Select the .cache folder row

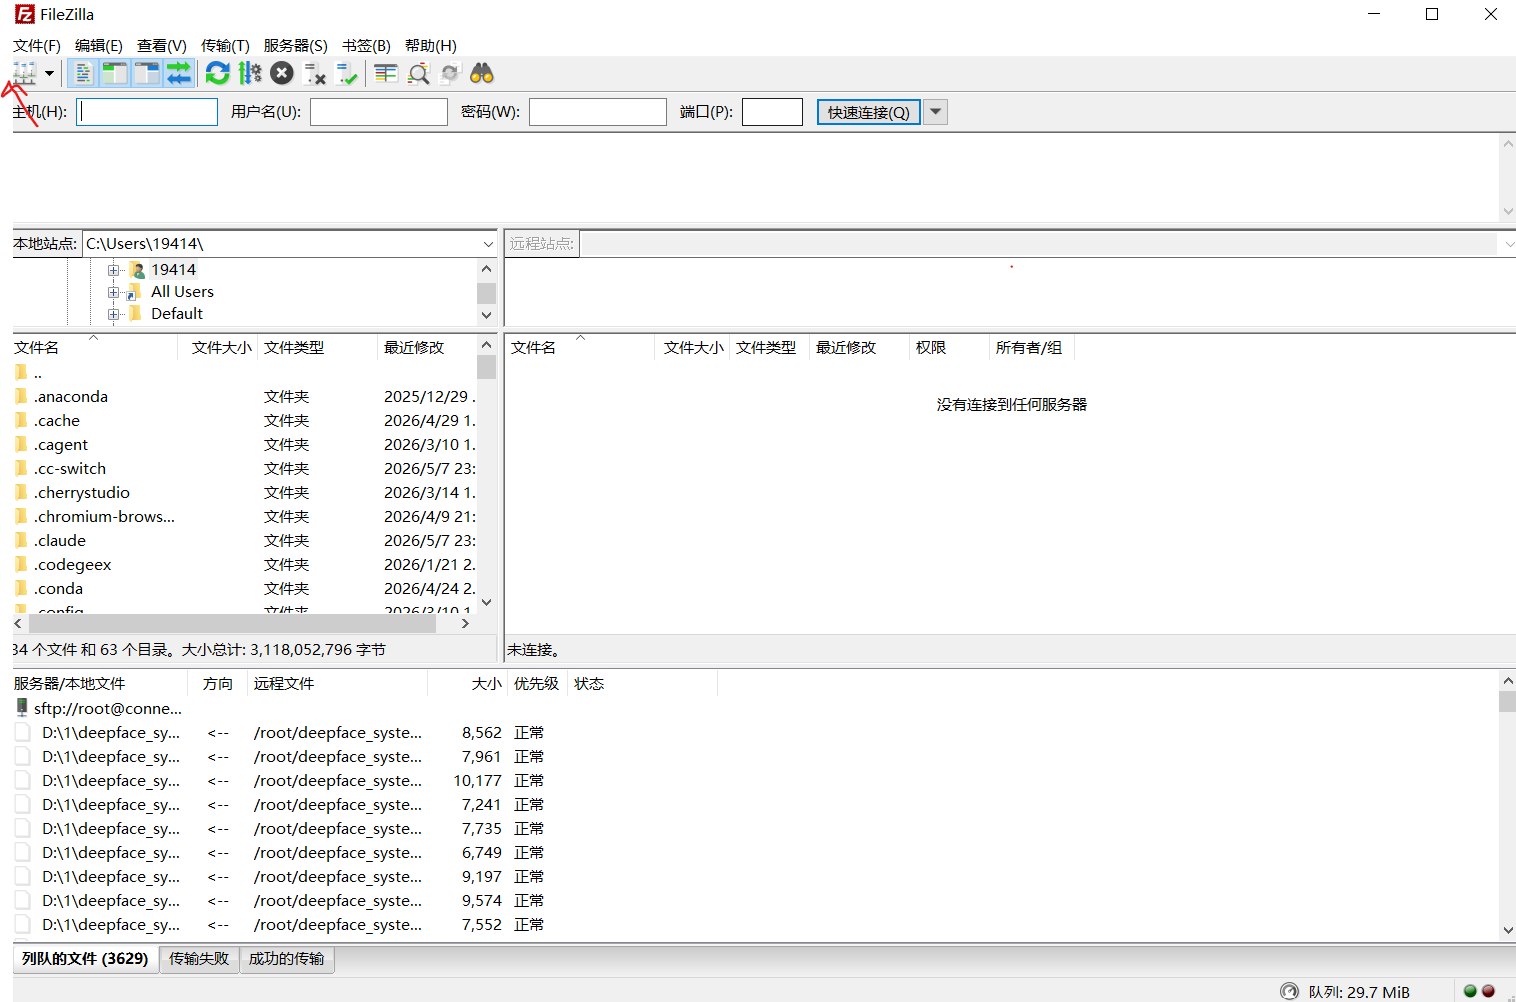(x=245, y=421)
